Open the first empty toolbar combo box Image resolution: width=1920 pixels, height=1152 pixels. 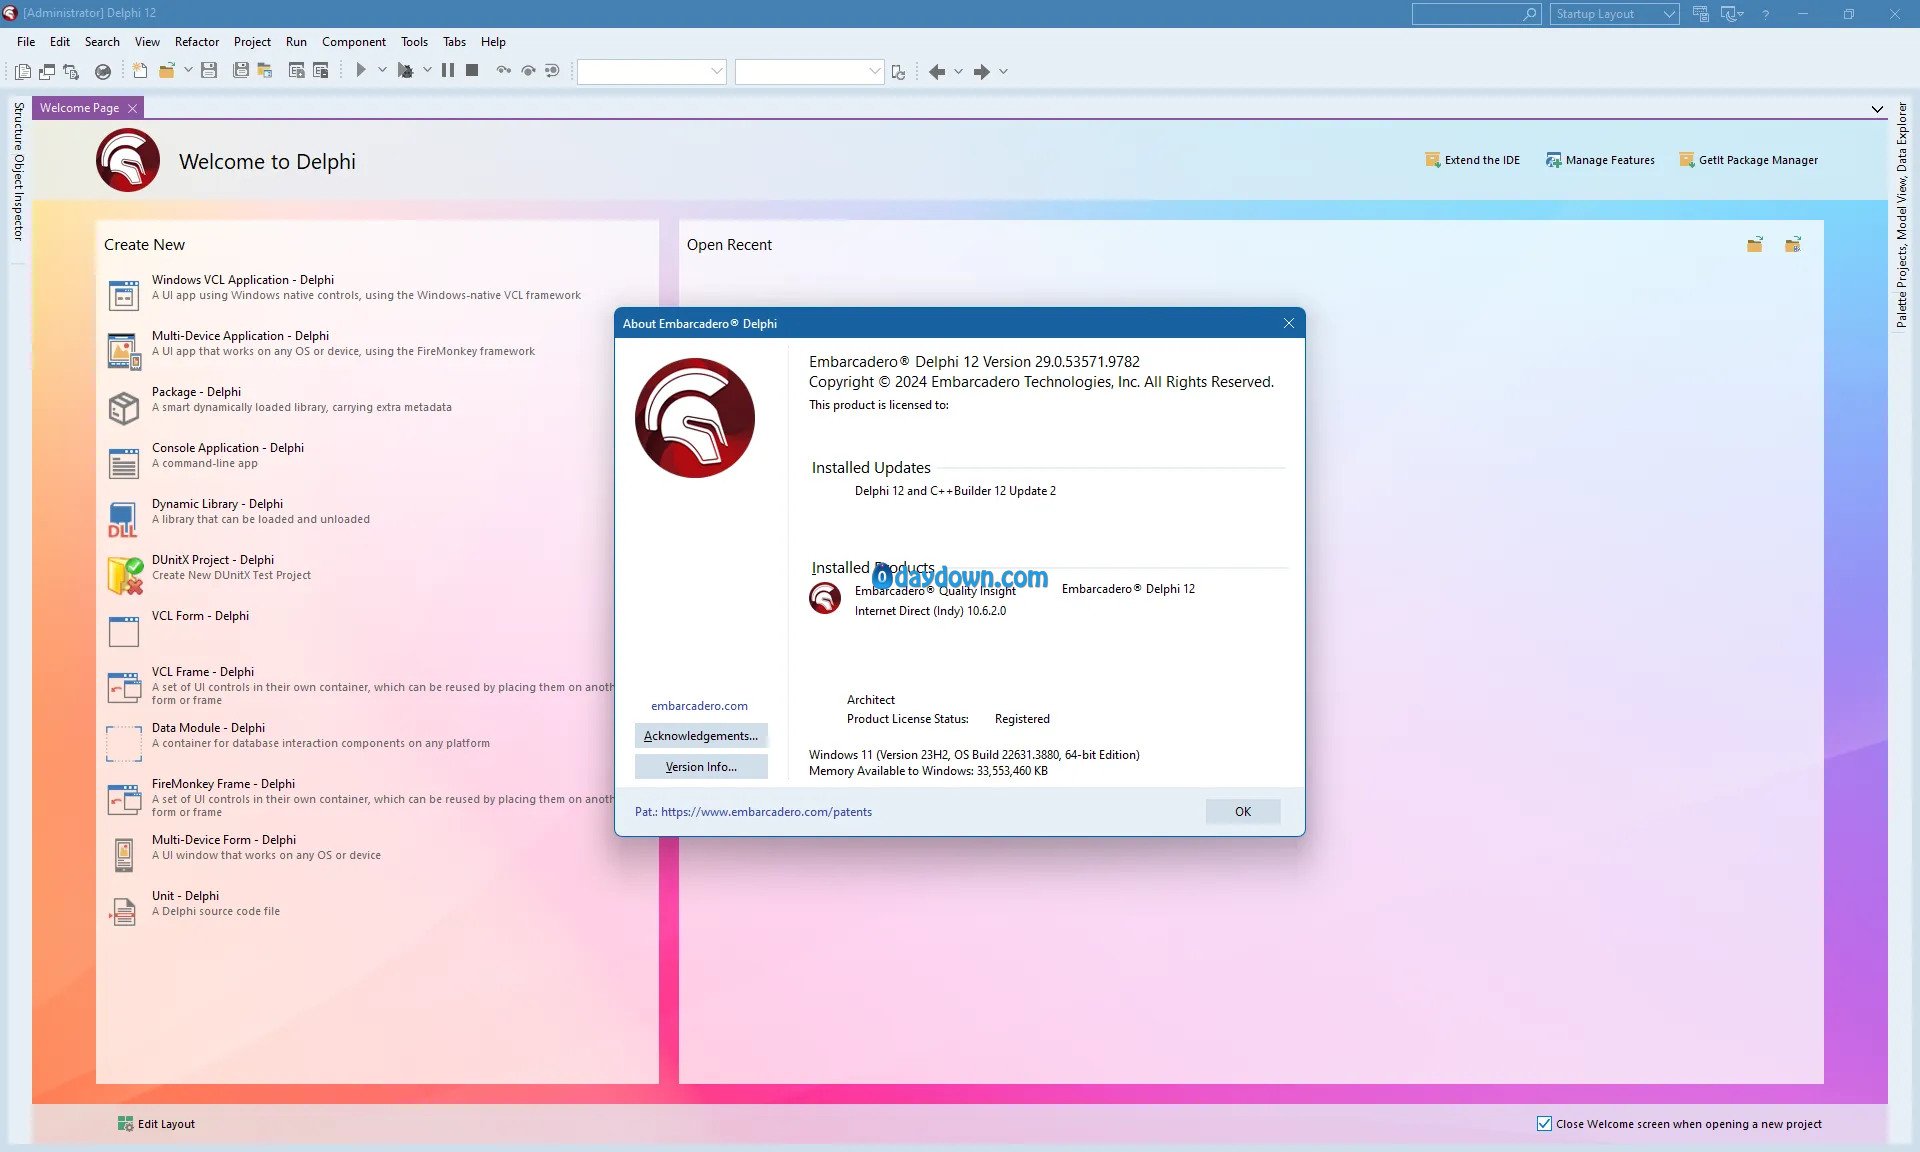[651, 72]
